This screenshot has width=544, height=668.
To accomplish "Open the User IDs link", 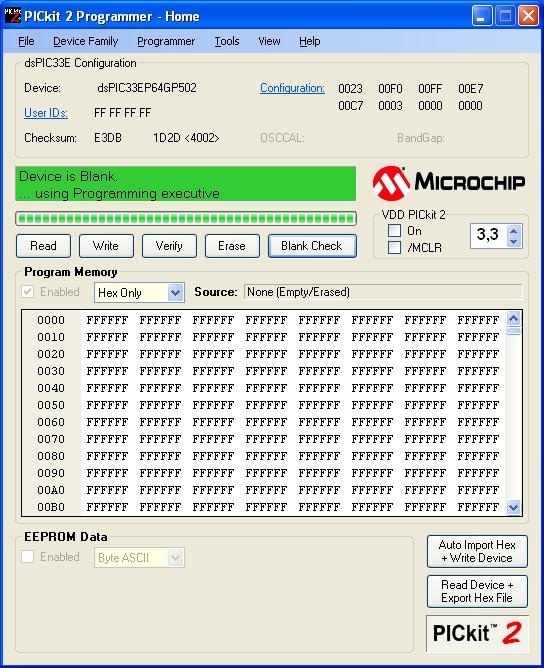I will (x=46, y=113).
